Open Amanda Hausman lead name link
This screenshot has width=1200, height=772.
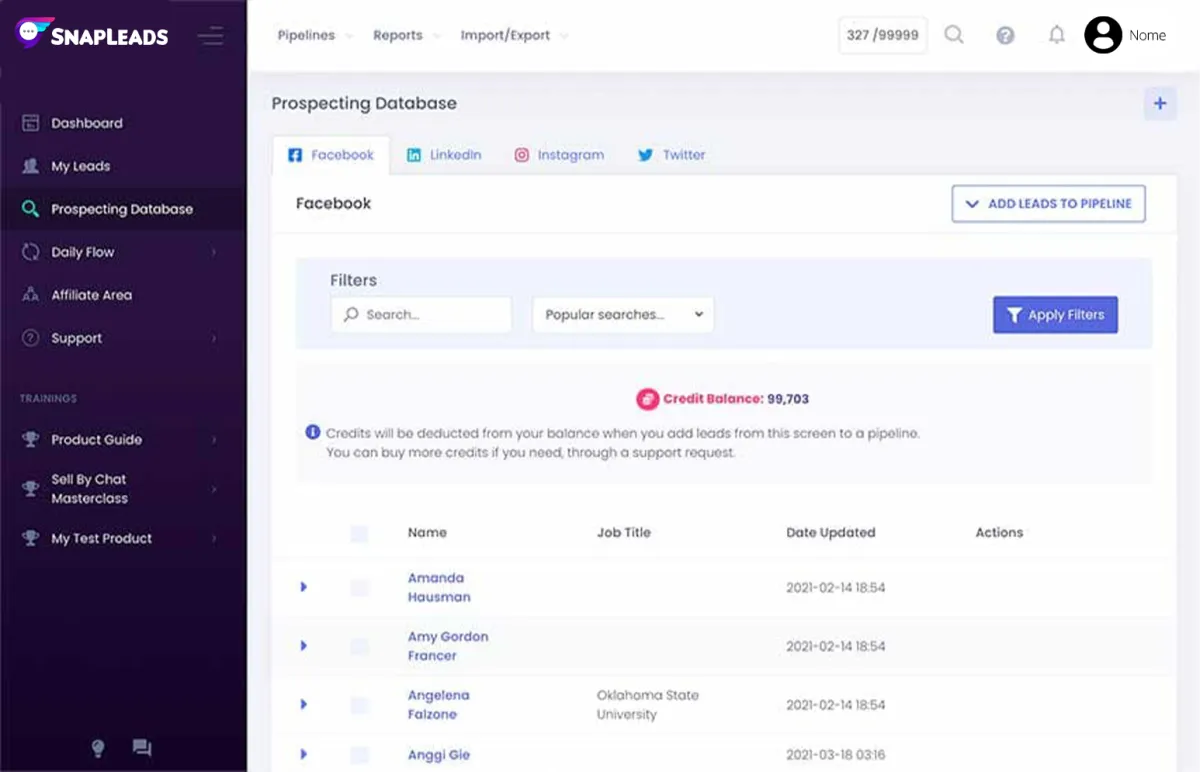point(439,587)
